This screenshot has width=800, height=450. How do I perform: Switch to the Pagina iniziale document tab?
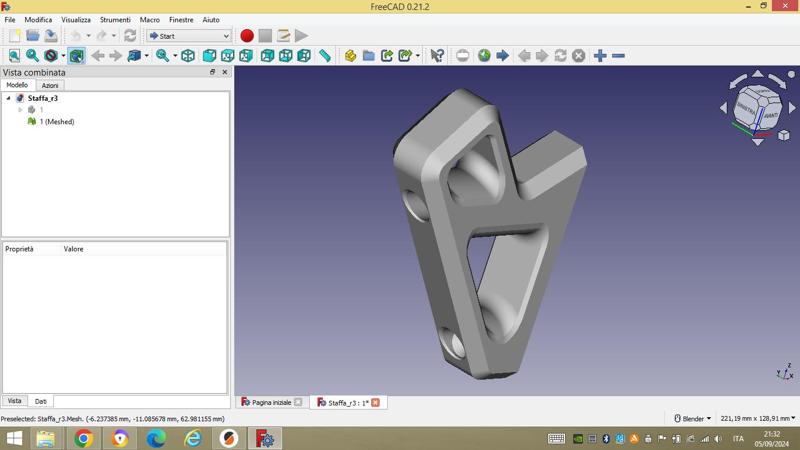pos(271,403)
